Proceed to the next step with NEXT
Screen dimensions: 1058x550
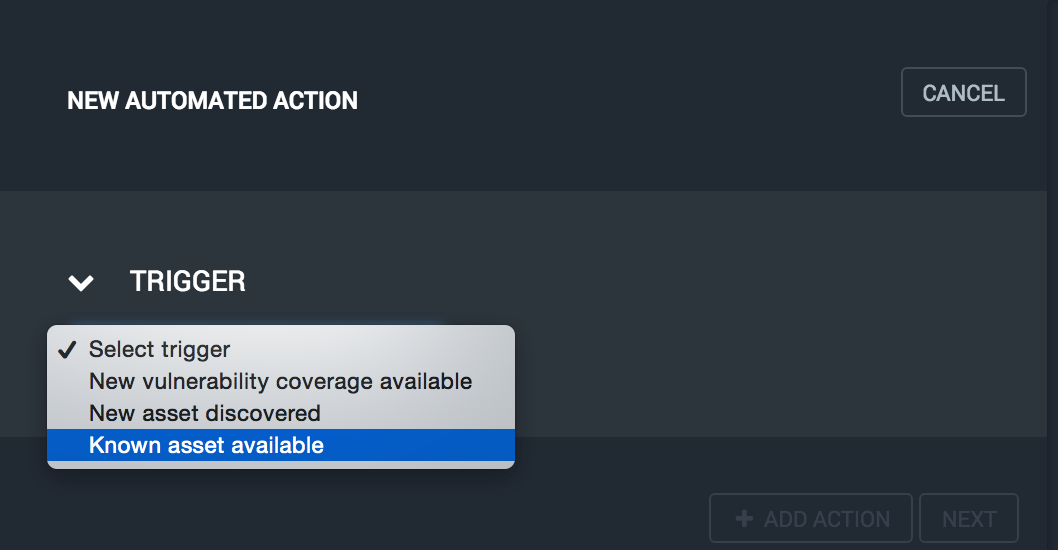coord(968,519)
